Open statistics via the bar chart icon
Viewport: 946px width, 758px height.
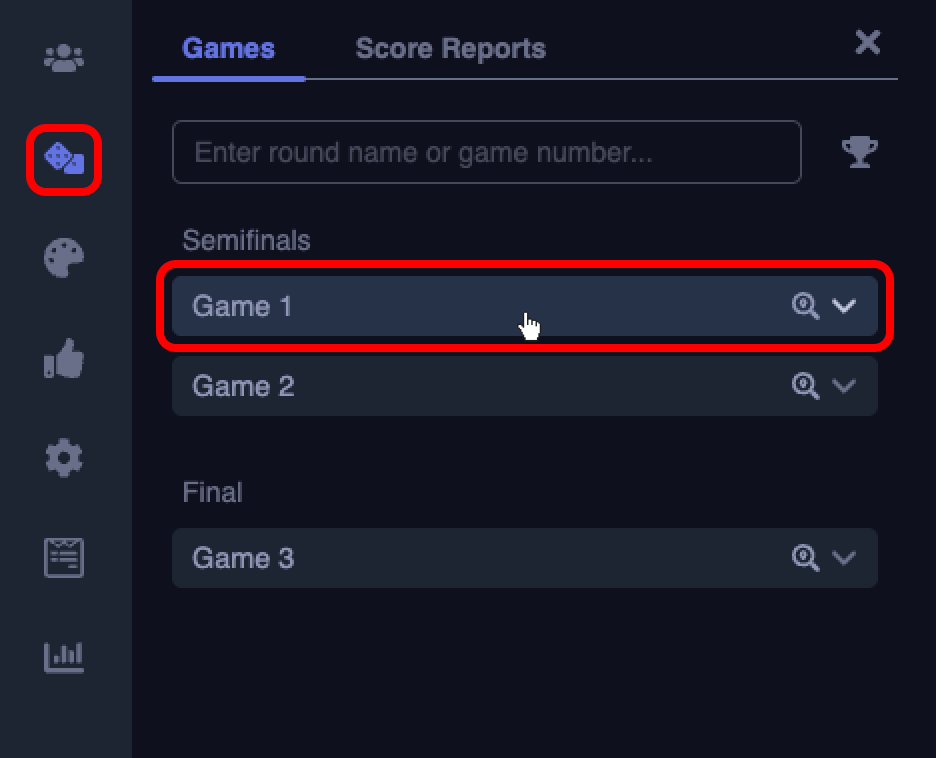(63, 657)
